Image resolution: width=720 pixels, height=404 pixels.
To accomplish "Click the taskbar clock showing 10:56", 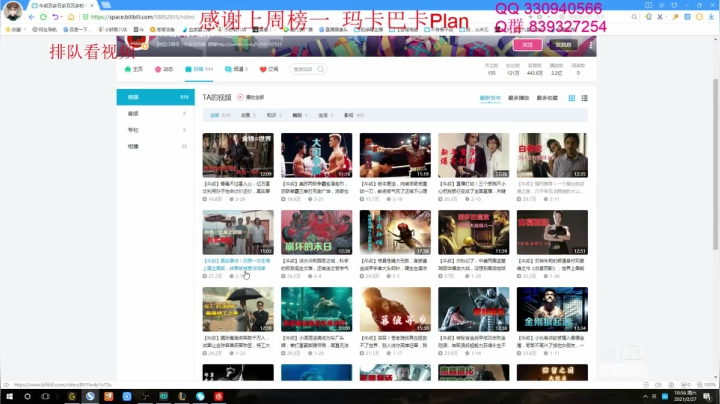I will click(x=685, y=396).
